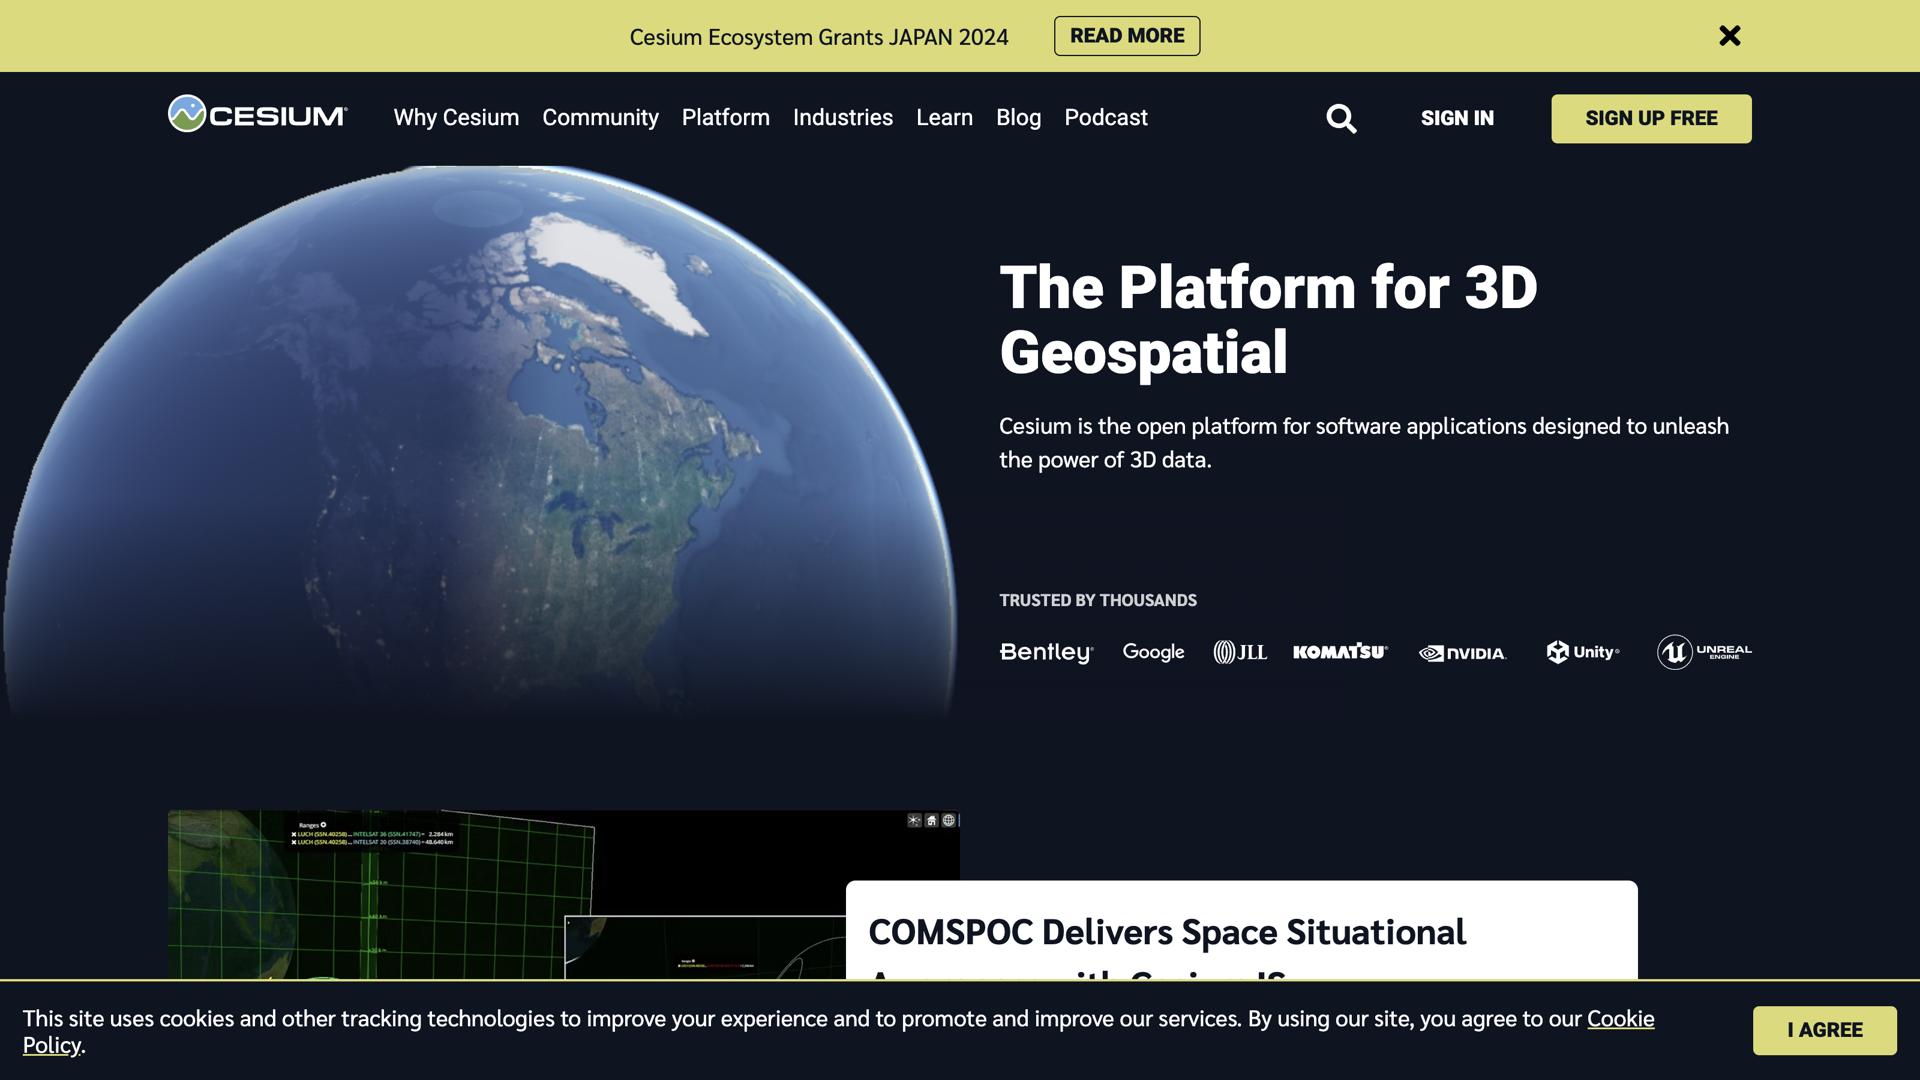Select the NVIDIA partner logo

pyautogui.click(x=1462, y=651)
